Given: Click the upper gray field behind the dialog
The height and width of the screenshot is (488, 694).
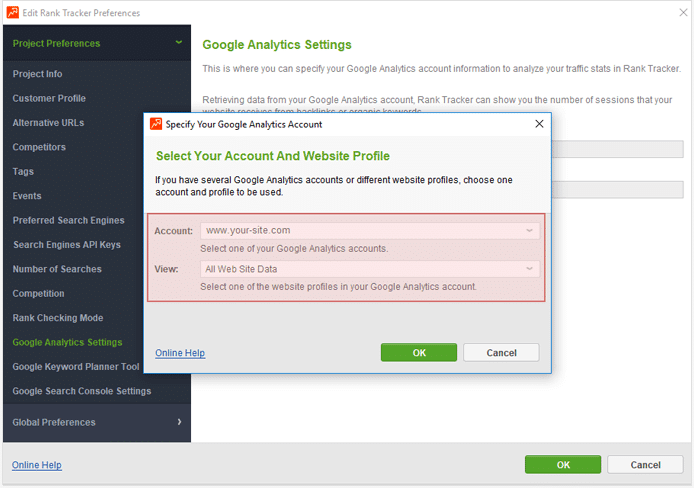Looking at the screenshot, I should tap(617, 149).
